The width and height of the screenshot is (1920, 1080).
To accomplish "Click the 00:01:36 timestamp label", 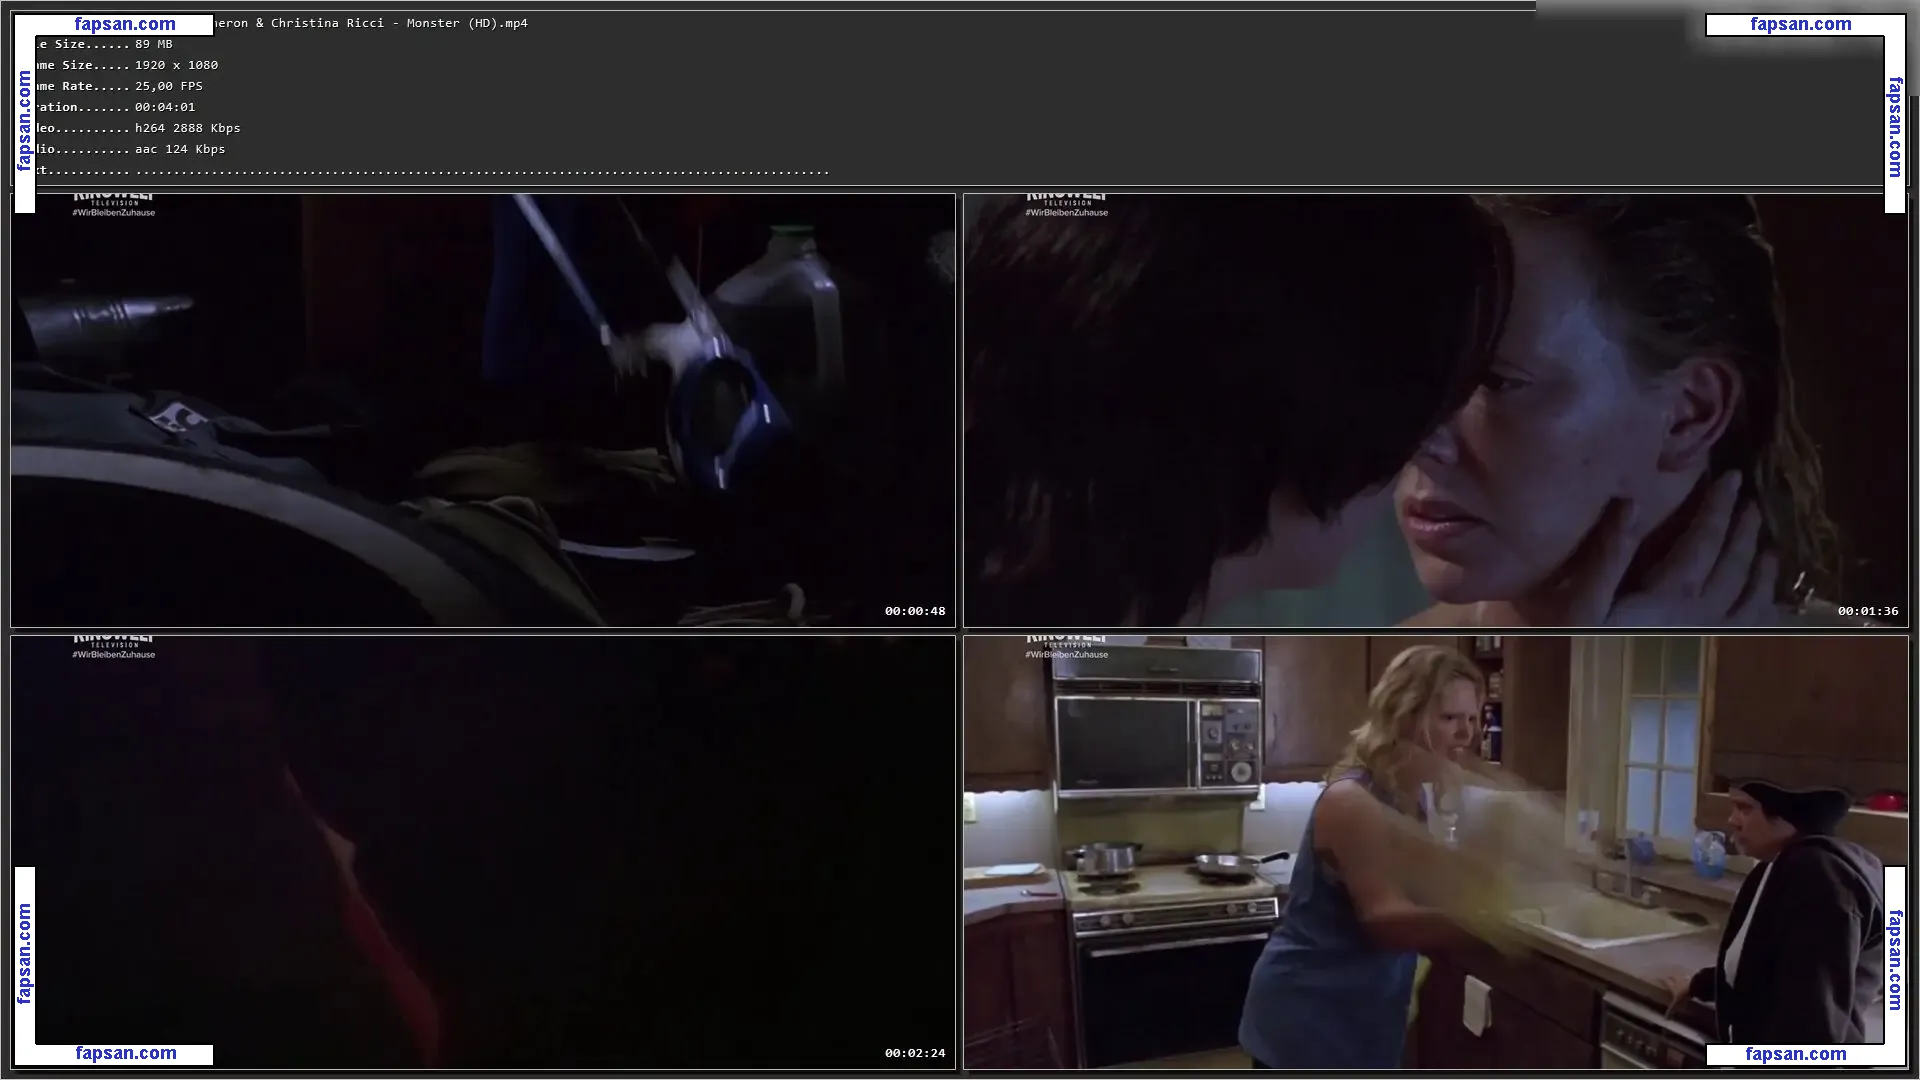I will click(1868, 611).
